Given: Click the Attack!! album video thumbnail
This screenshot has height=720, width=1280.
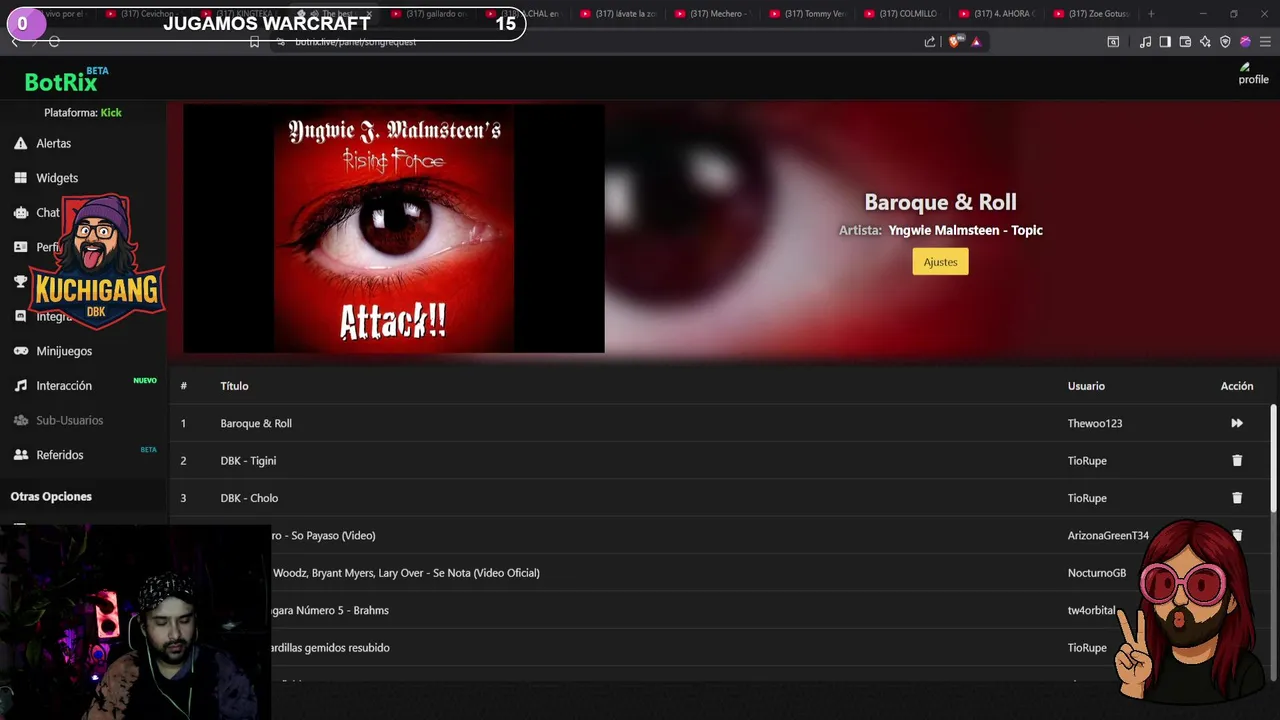Looking at the screenshot, I should point(394,229).
